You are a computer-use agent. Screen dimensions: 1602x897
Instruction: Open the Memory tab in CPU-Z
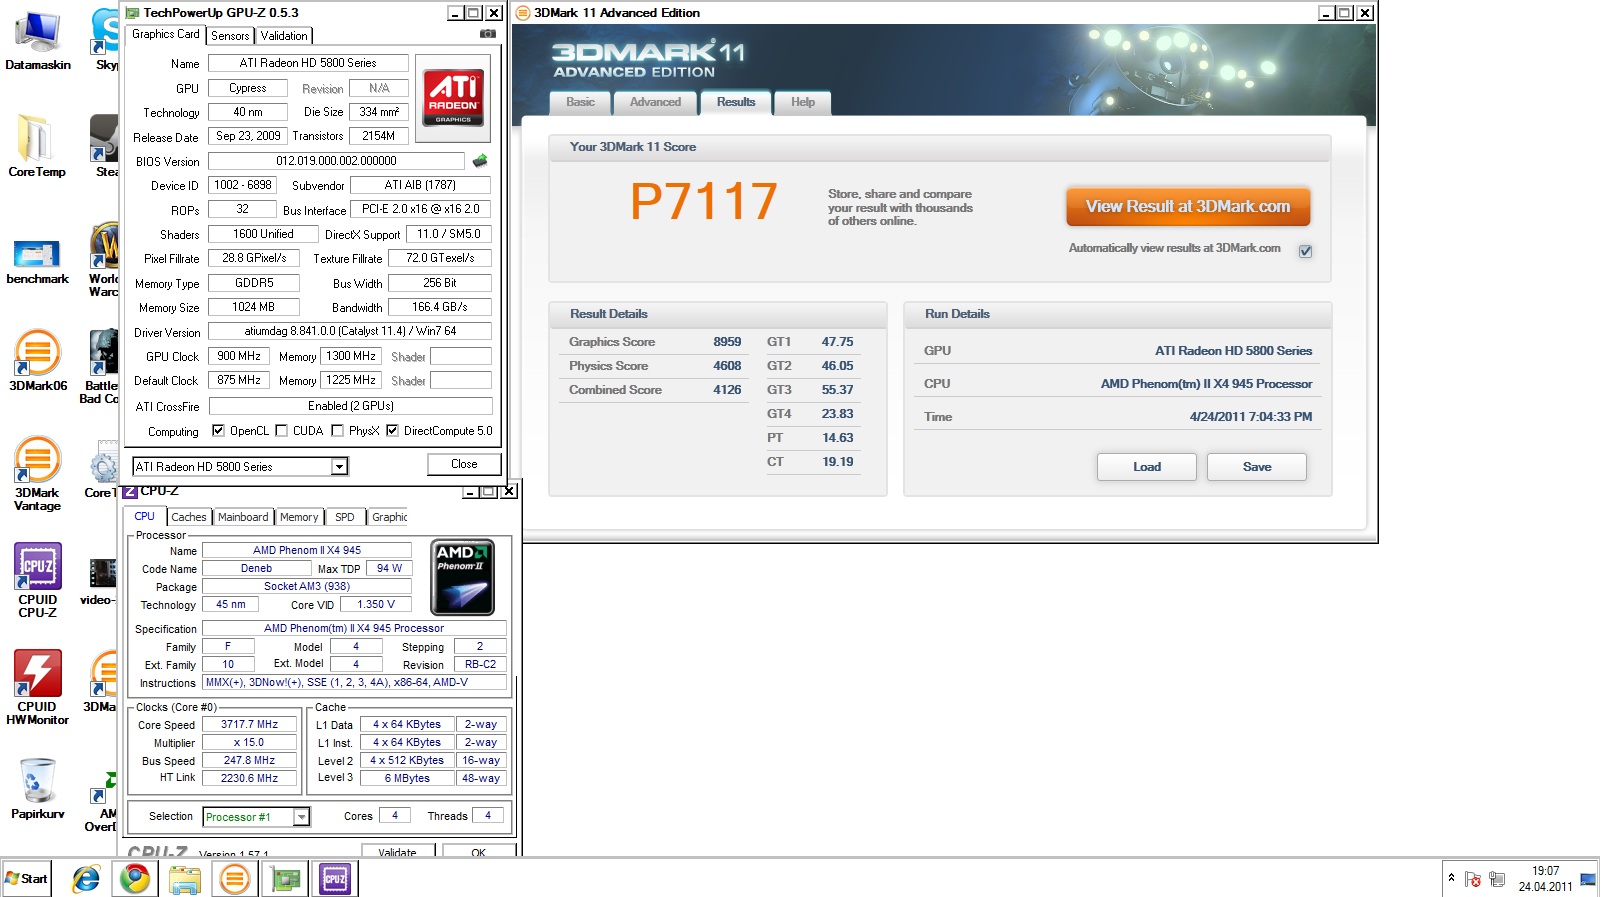(299, 517)
